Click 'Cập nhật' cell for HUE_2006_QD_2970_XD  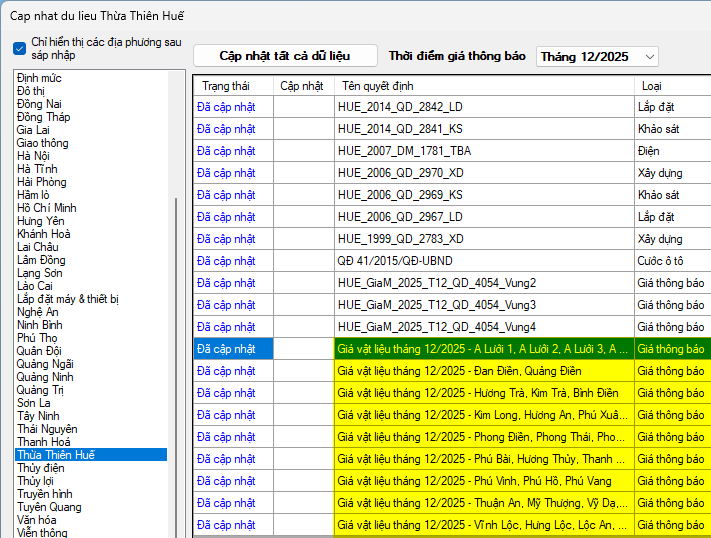(x=303, y=173)
